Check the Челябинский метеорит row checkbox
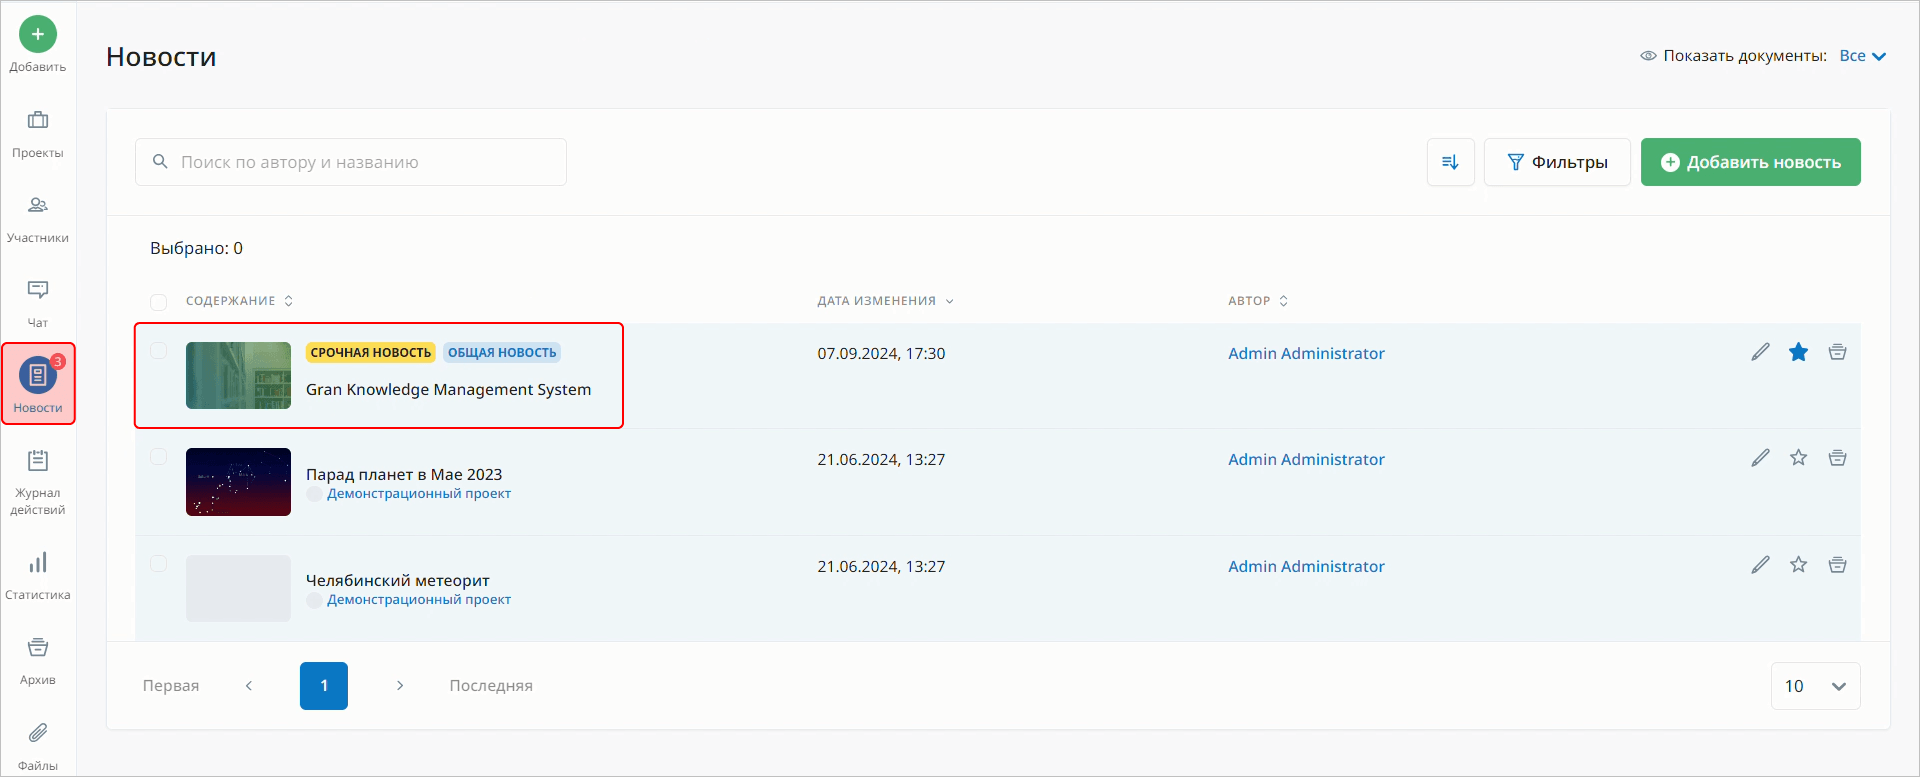 coord(158,564)
